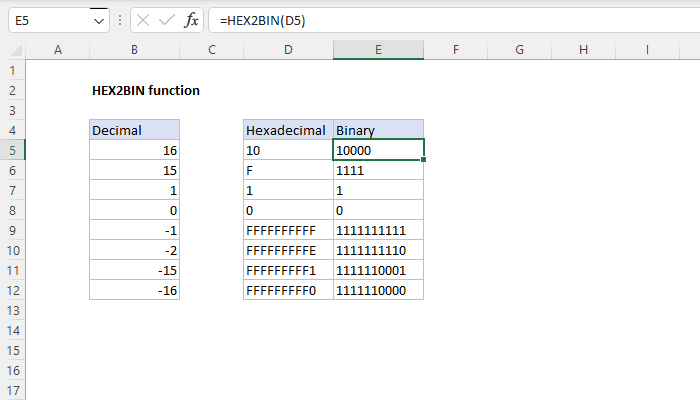Select binary cell showing 1111111110
Screen dimensions: 700x400
(x=378, y=250)
